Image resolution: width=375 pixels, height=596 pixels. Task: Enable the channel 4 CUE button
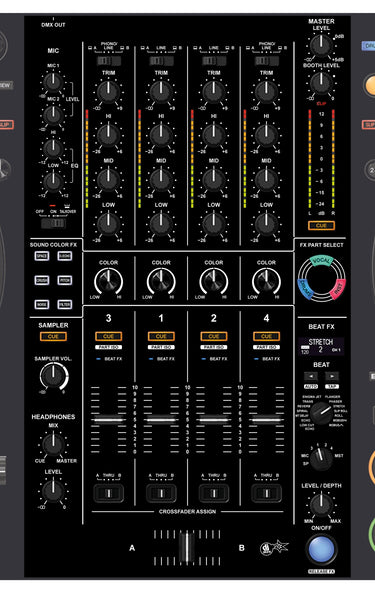pyautogui.click(x=266, y=336)
